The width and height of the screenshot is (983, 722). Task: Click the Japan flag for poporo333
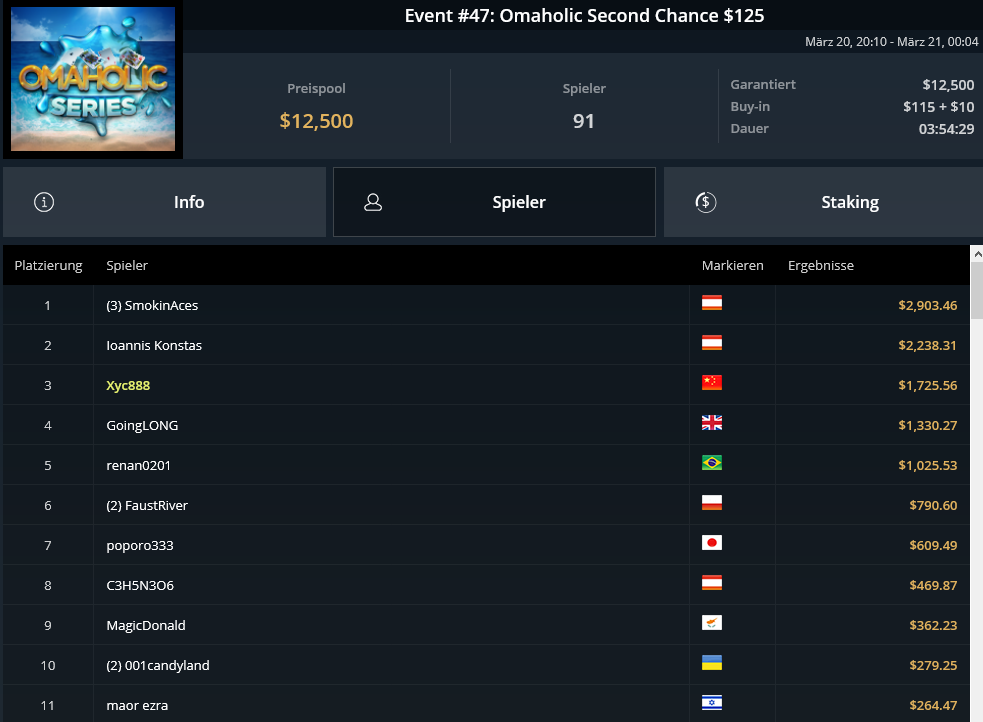tap(712, 543)
